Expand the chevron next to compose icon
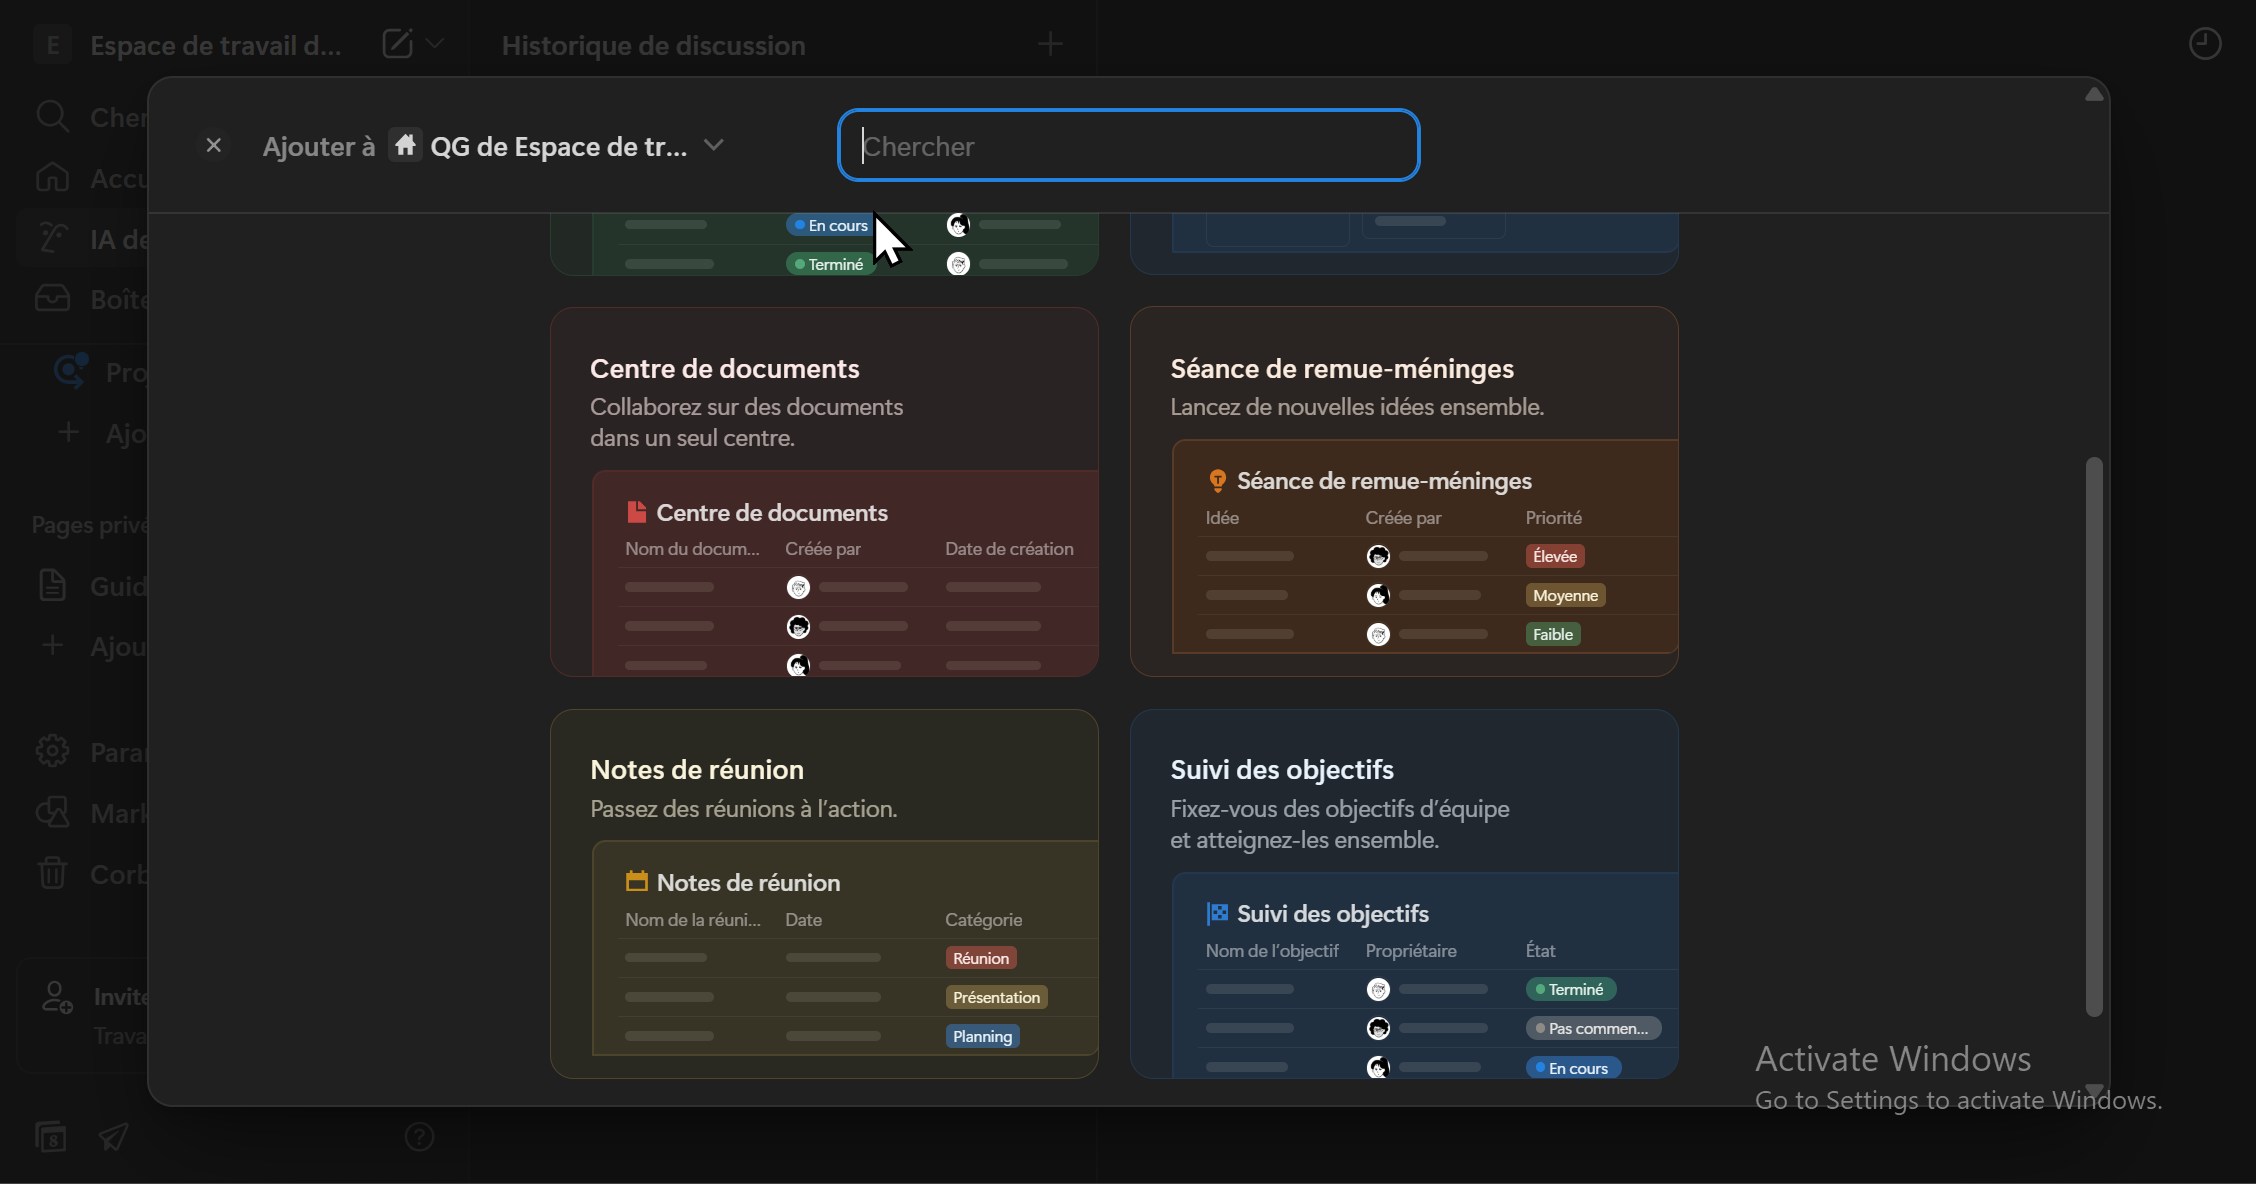 (435, 44)
